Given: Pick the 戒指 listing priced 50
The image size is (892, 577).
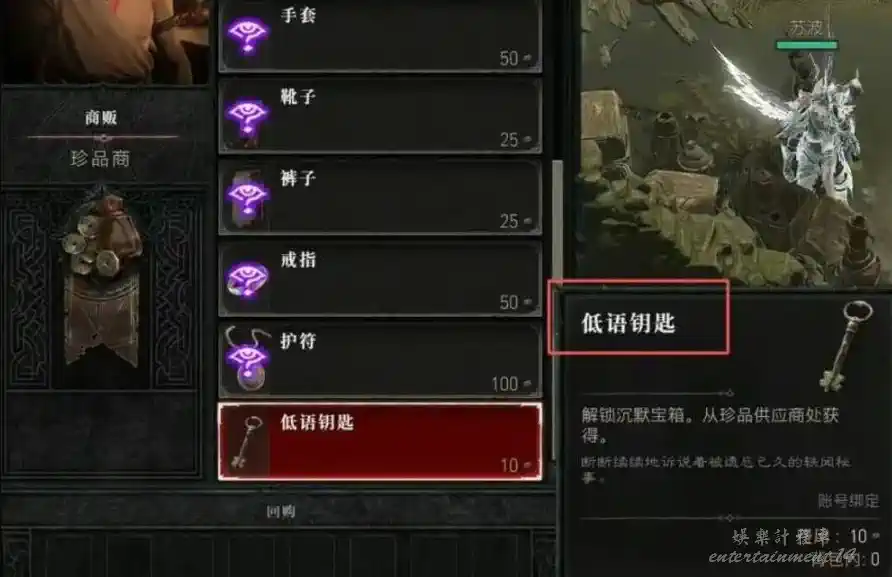Looking at the screenshot, I should [x=380, y=279].
